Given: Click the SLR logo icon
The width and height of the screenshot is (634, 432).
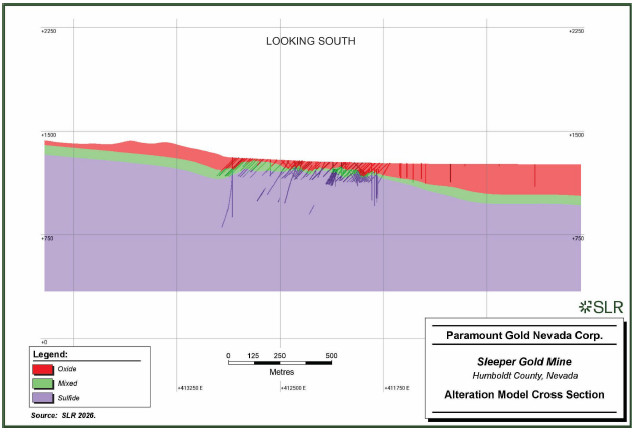Looking at the screenshot, I should [585, 307].
